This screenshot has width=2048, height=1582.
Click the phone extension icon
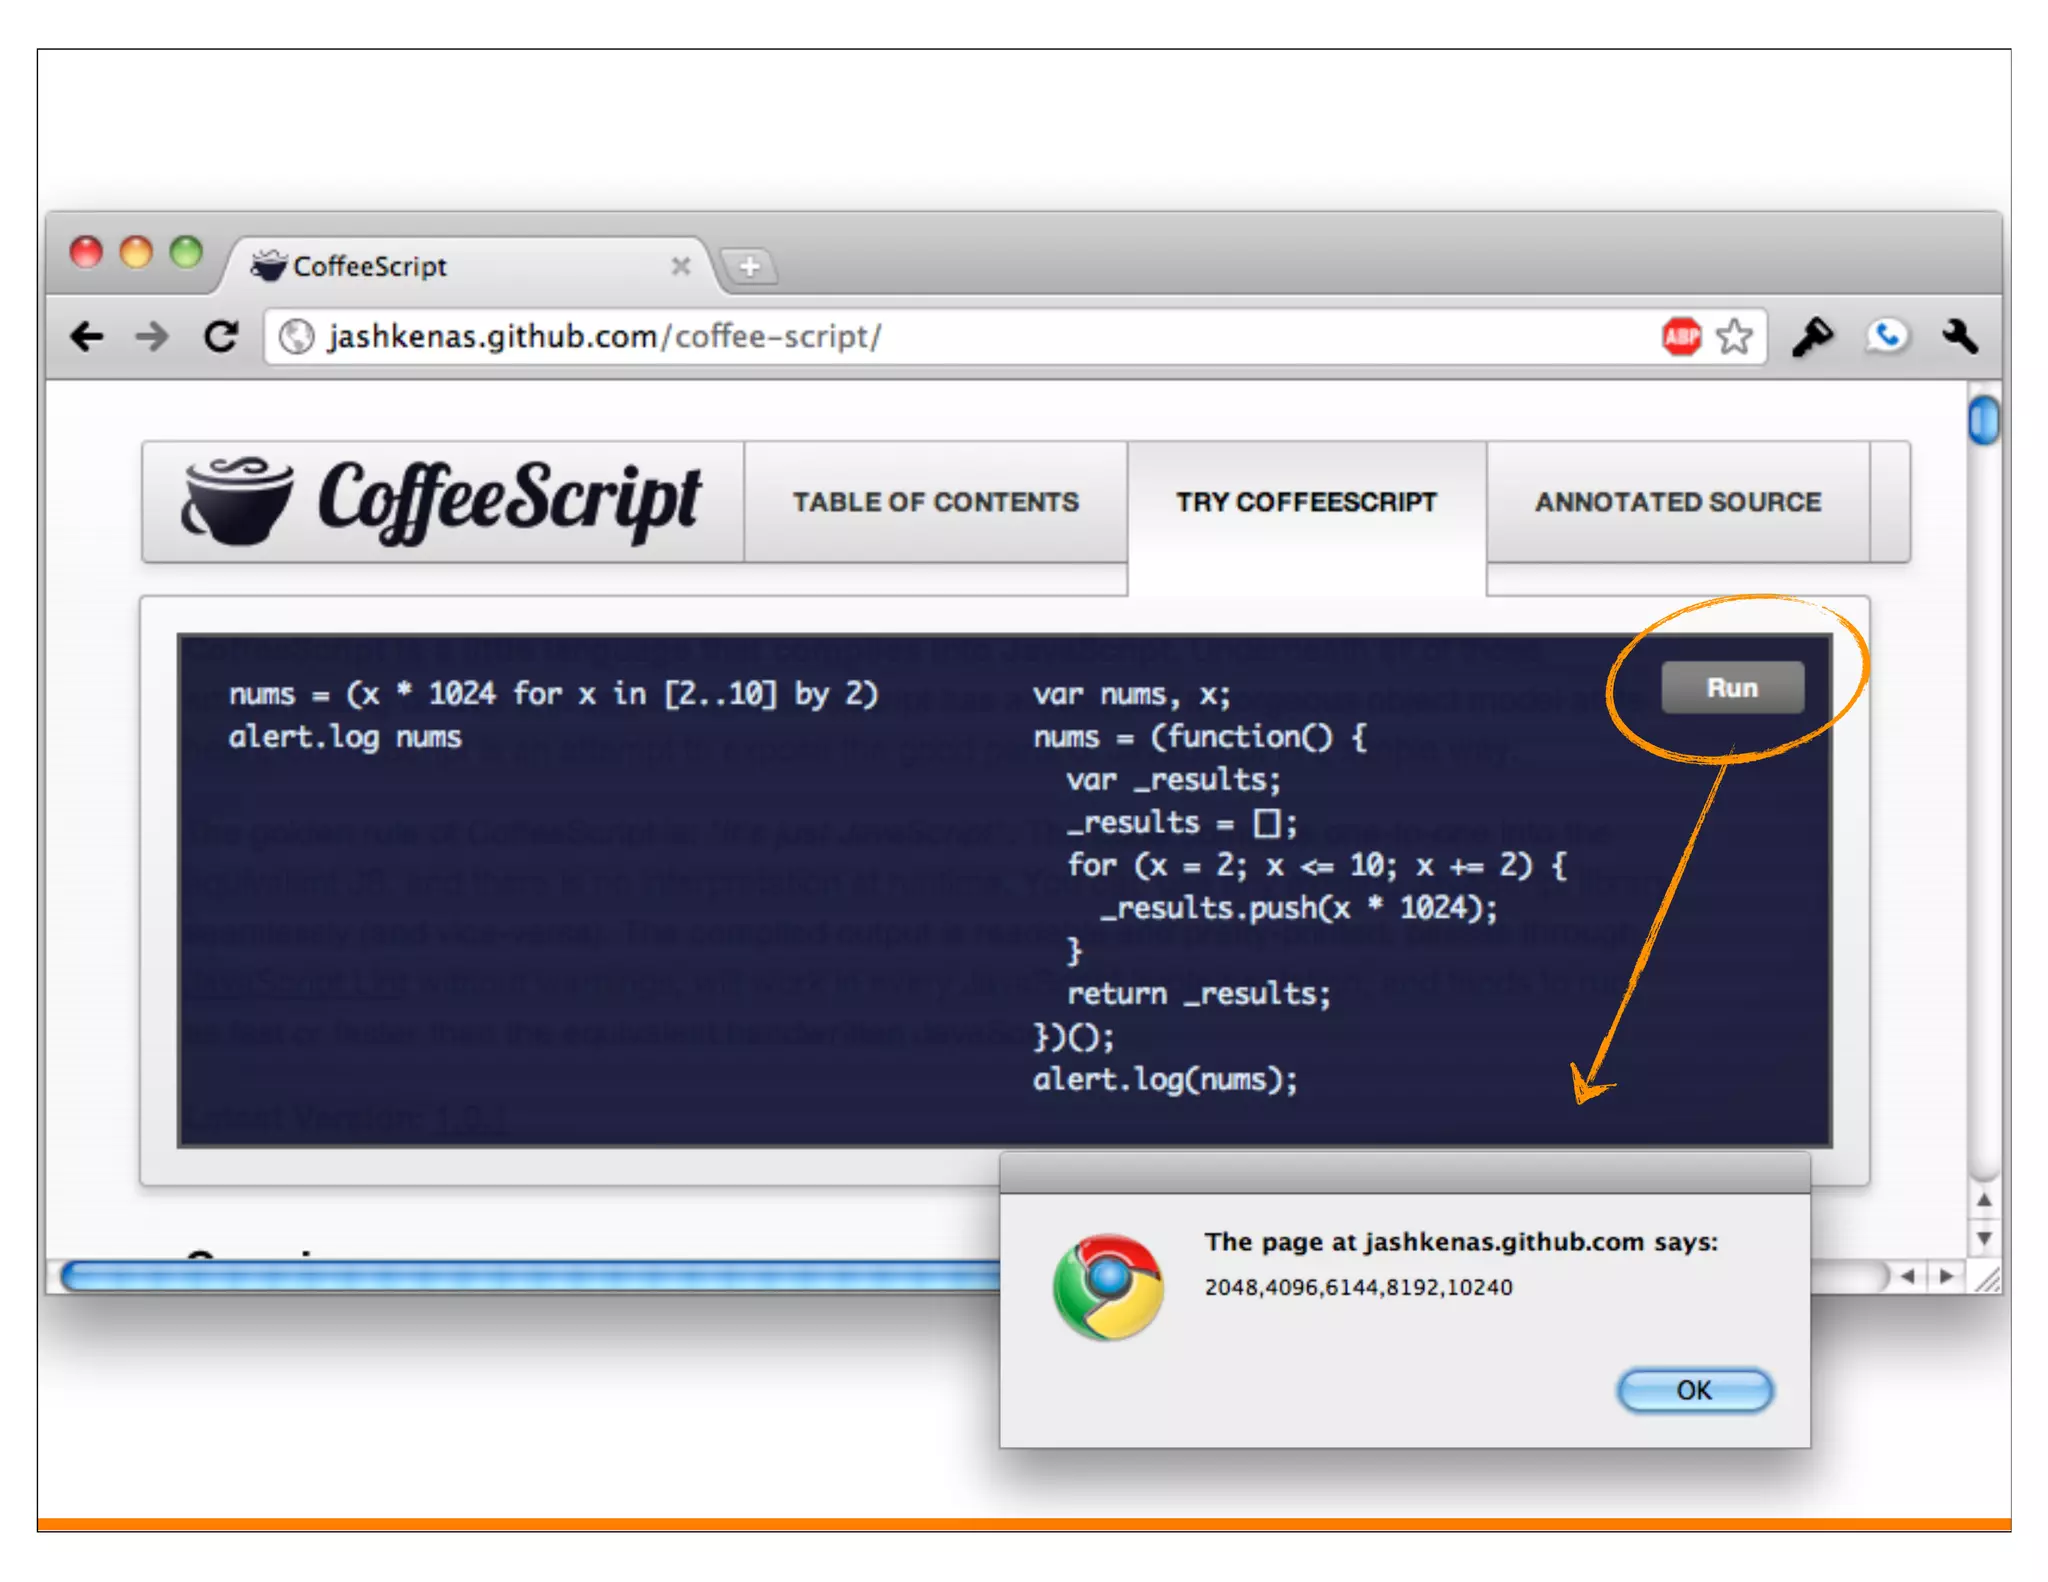(x=1886, y=336)
